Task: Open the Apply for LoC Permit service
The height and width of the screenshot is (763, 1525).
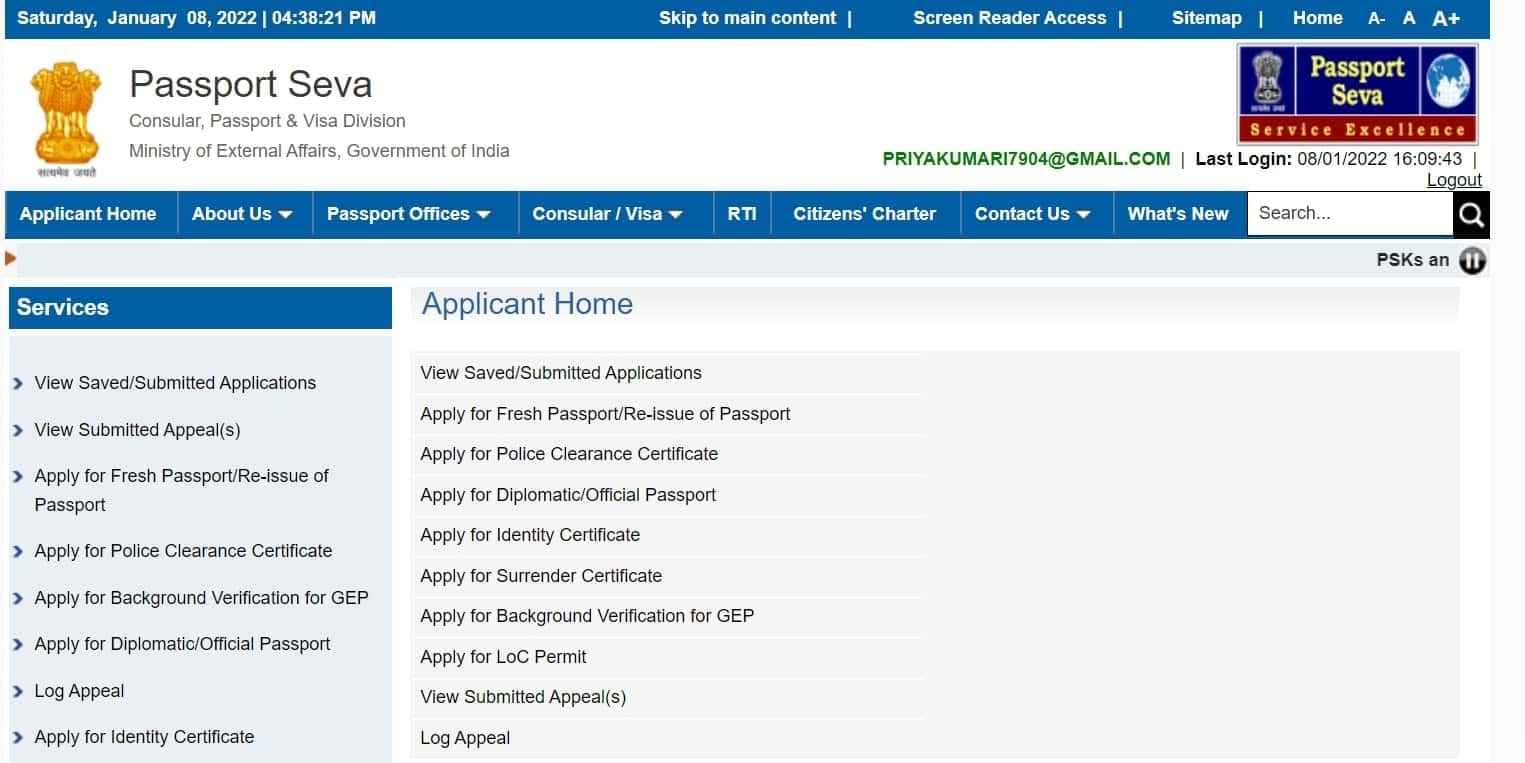Action: (505, 656)
